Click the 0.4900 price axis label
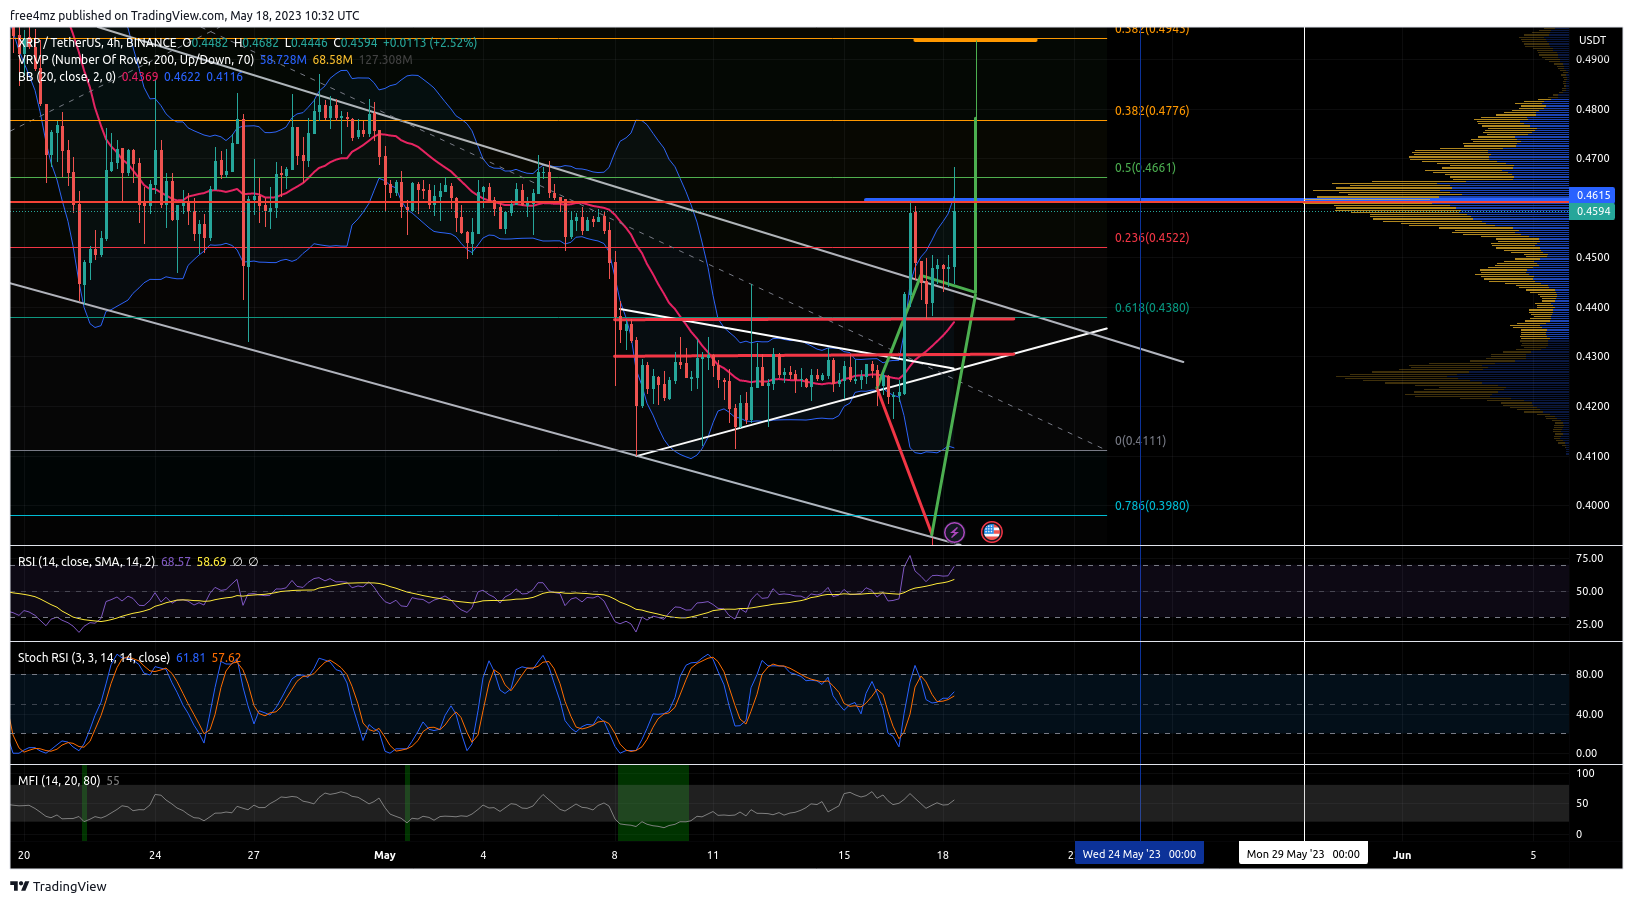 coord(1593,60)
